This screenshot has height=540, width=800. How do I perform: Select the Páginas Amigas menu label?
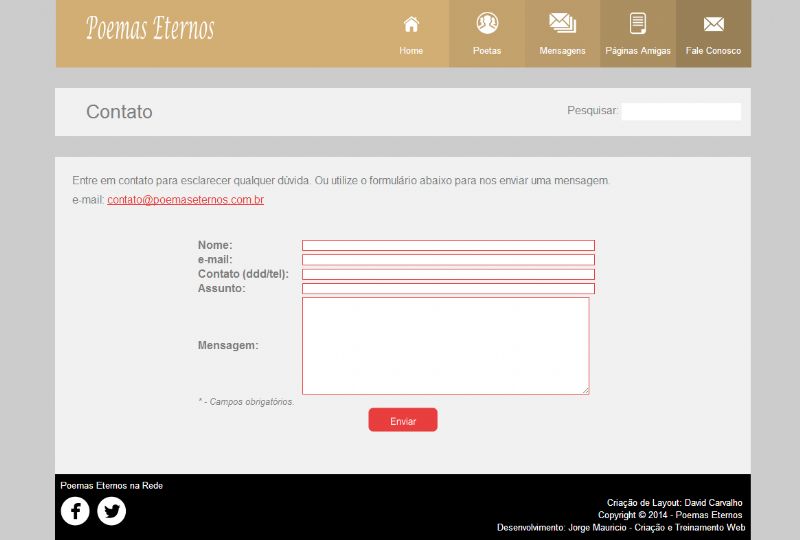(x=638, y=51)
